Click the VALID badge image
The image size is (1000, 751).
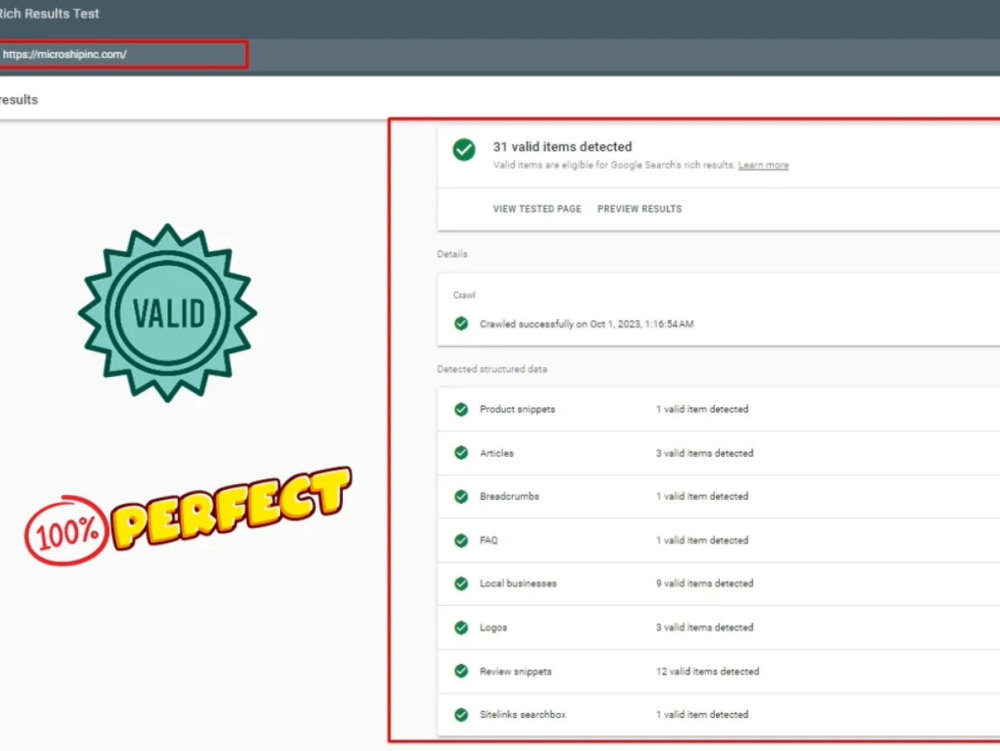click(x=168, y=312)
